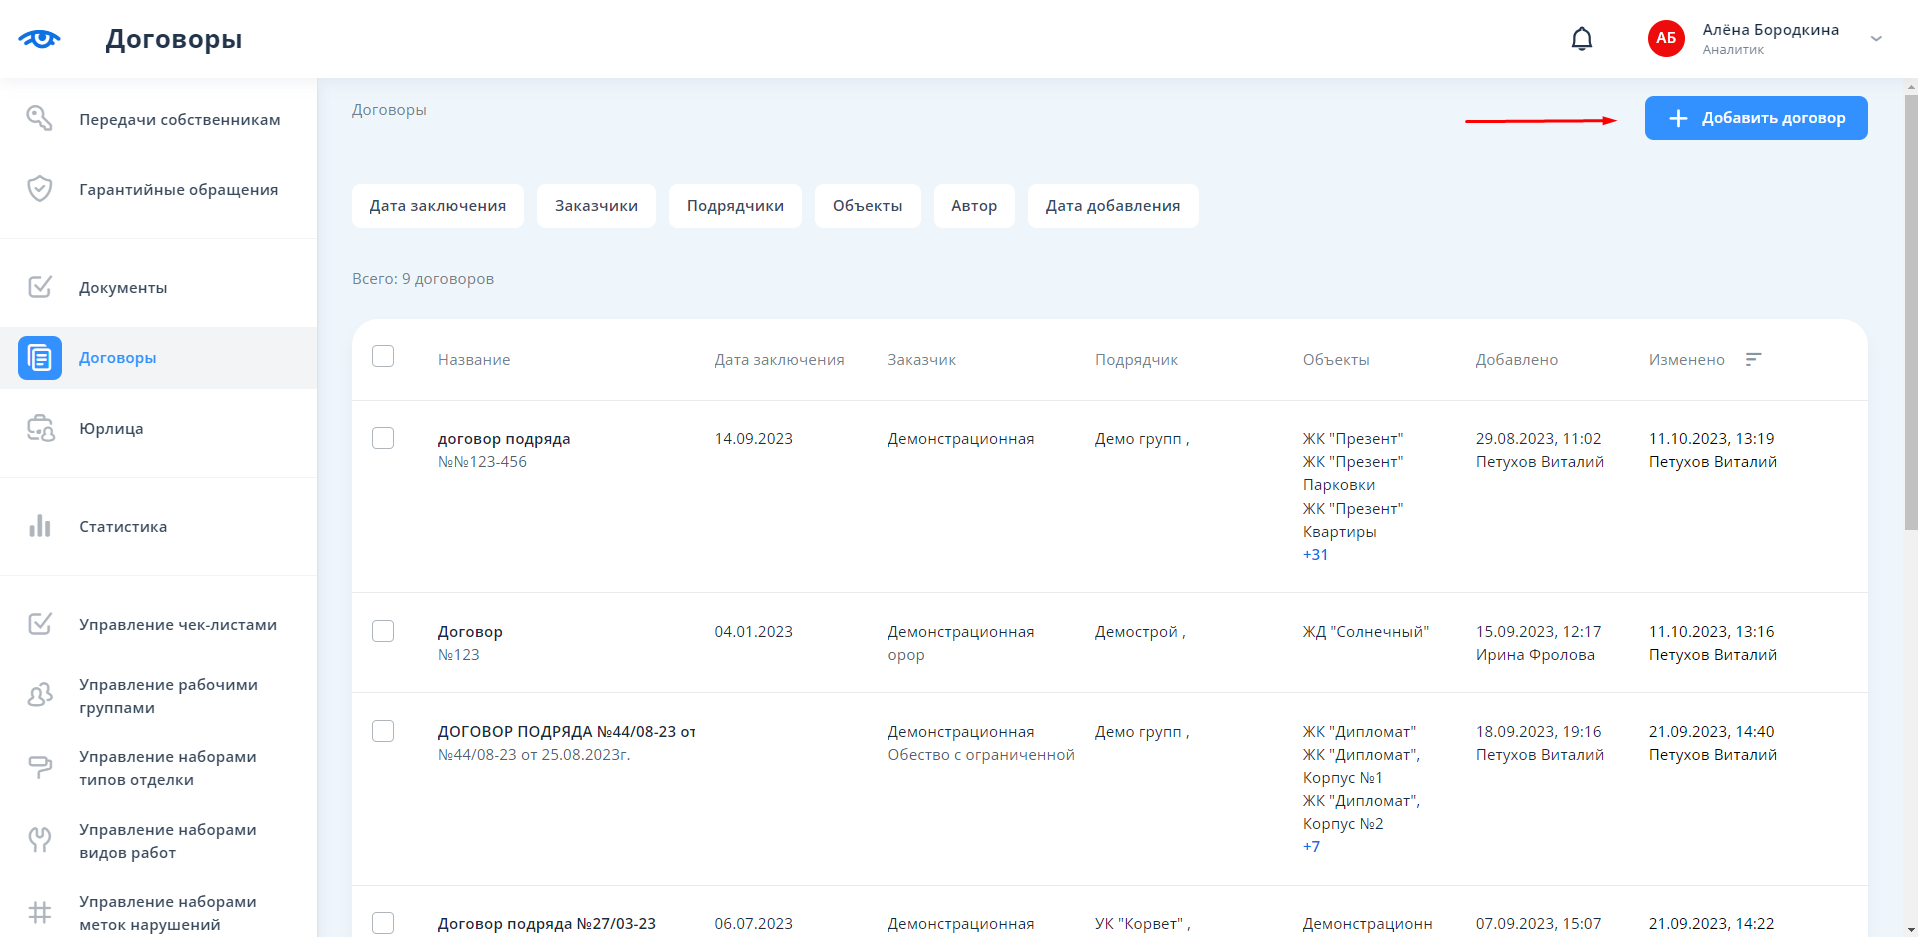The width and height of the screenshot is (1918, 937).
Task: Go to Управление чек-листами menu item
Action: click(177, 624)
